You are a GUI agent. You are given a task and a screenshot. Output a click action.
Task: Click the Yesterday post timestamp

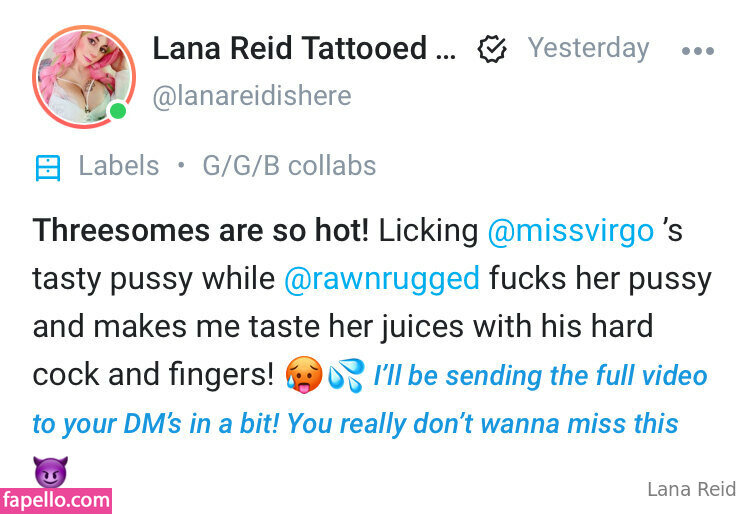click(x=588, y=47)
